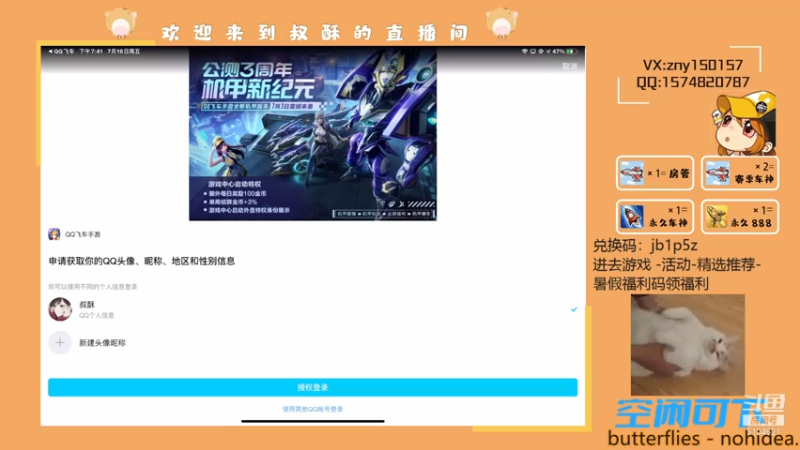Click the 叔酥 account name
The width and height of the screenshot is (800, 450).
point(87,304)
